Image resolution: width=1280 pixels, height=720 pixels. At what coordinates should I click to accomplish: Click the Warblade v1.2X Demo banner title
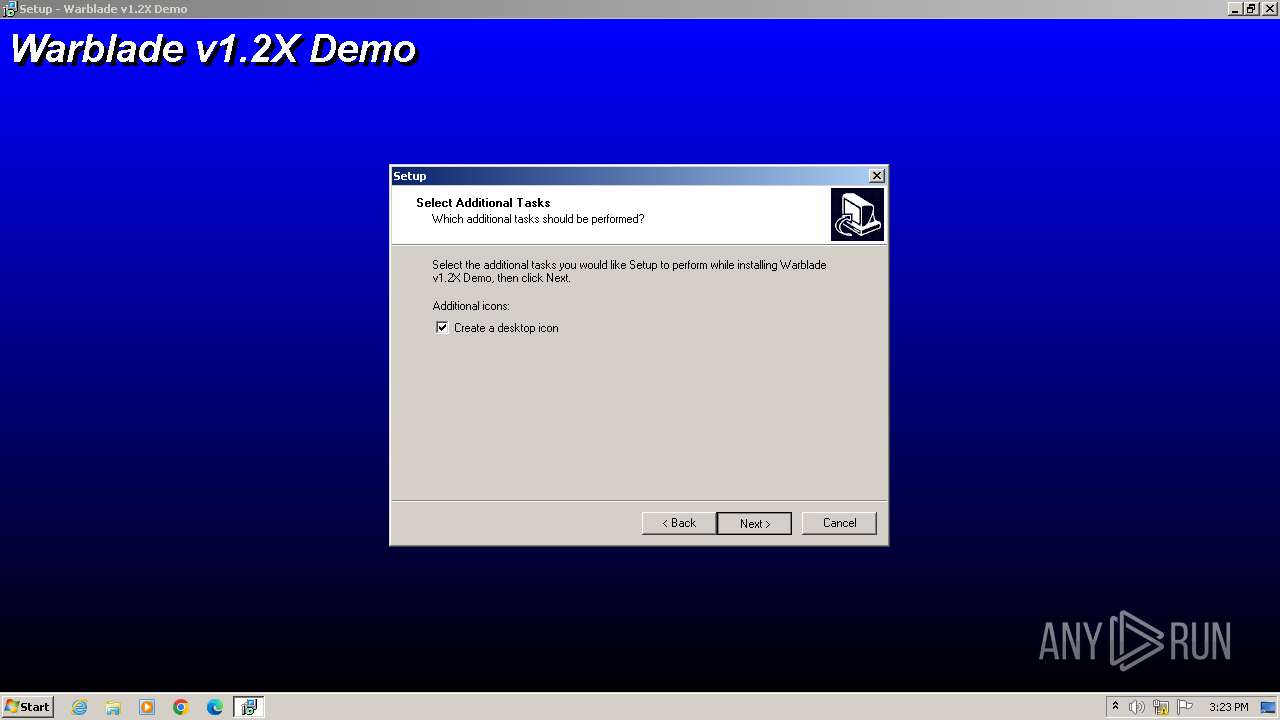(x=213, y=49)
